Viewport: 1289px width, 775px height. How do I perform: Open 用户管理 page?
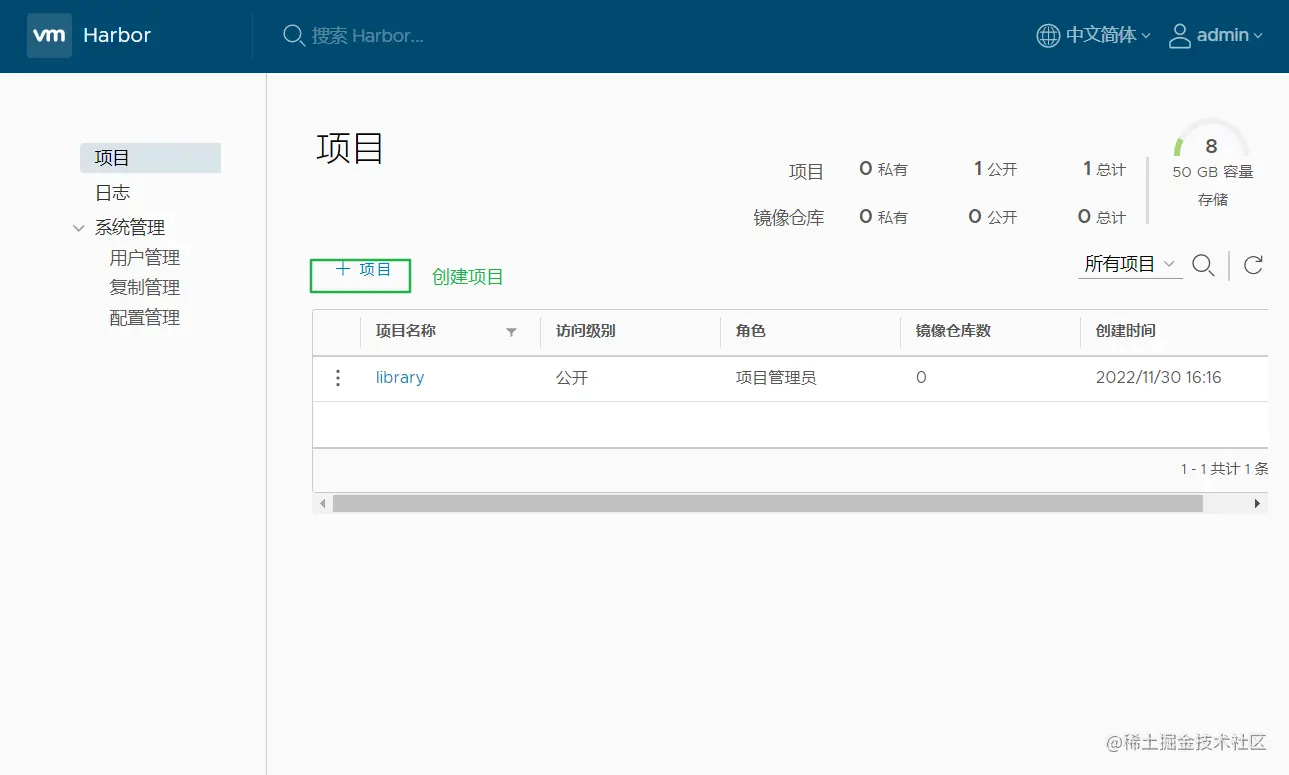click(145, 258)
